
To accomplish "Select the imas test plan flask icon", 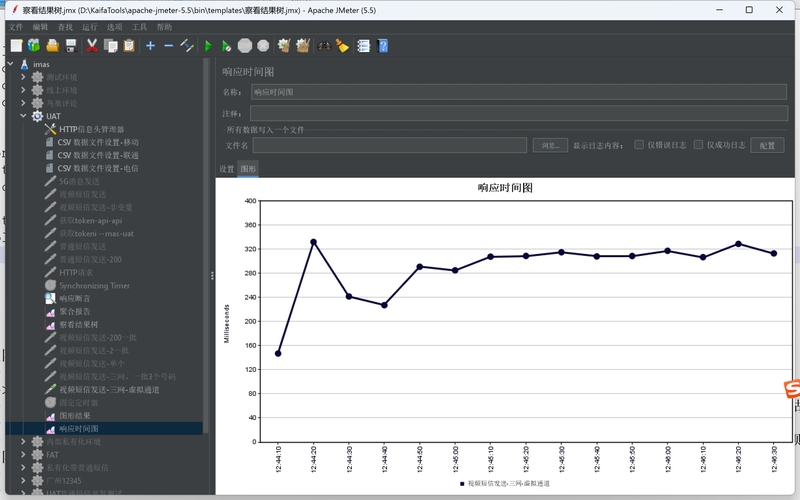I will (24, 64).
